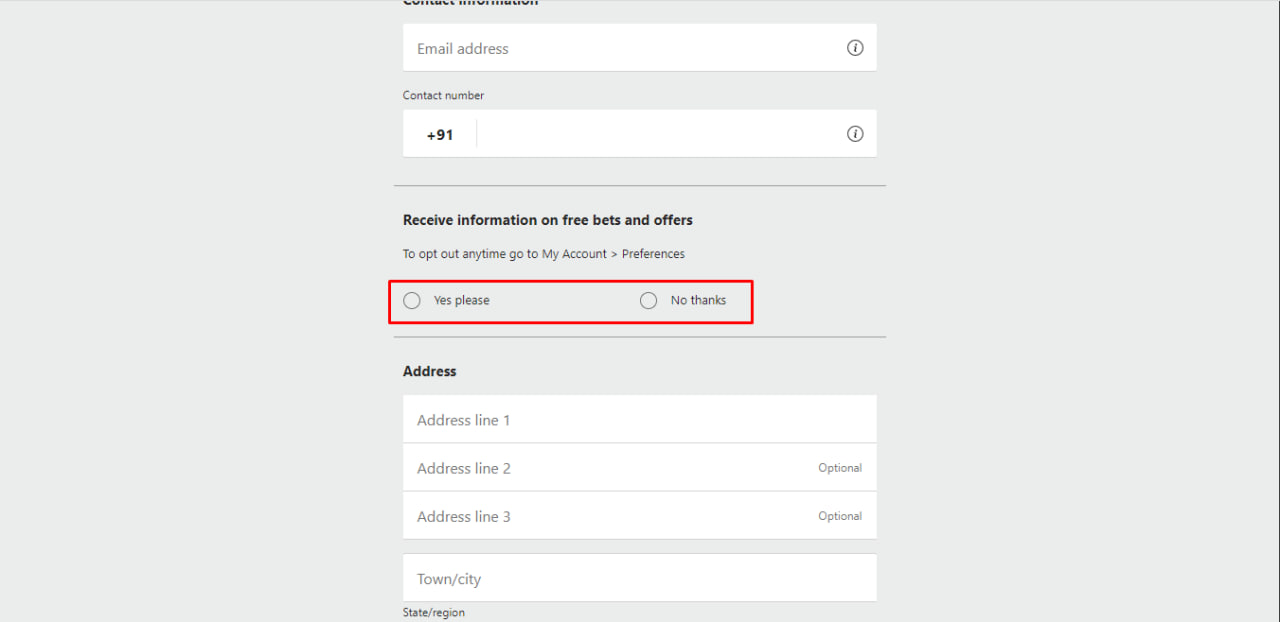
Task: Choose the "No thanks" radio button
Action: point(649,301)
